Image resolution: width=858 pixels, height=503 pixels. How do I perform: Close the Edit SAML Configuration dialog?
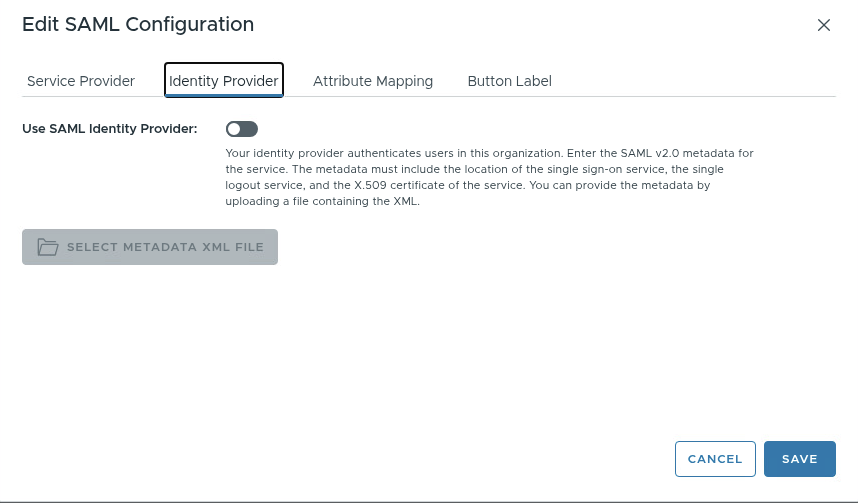tap(824, 25)
